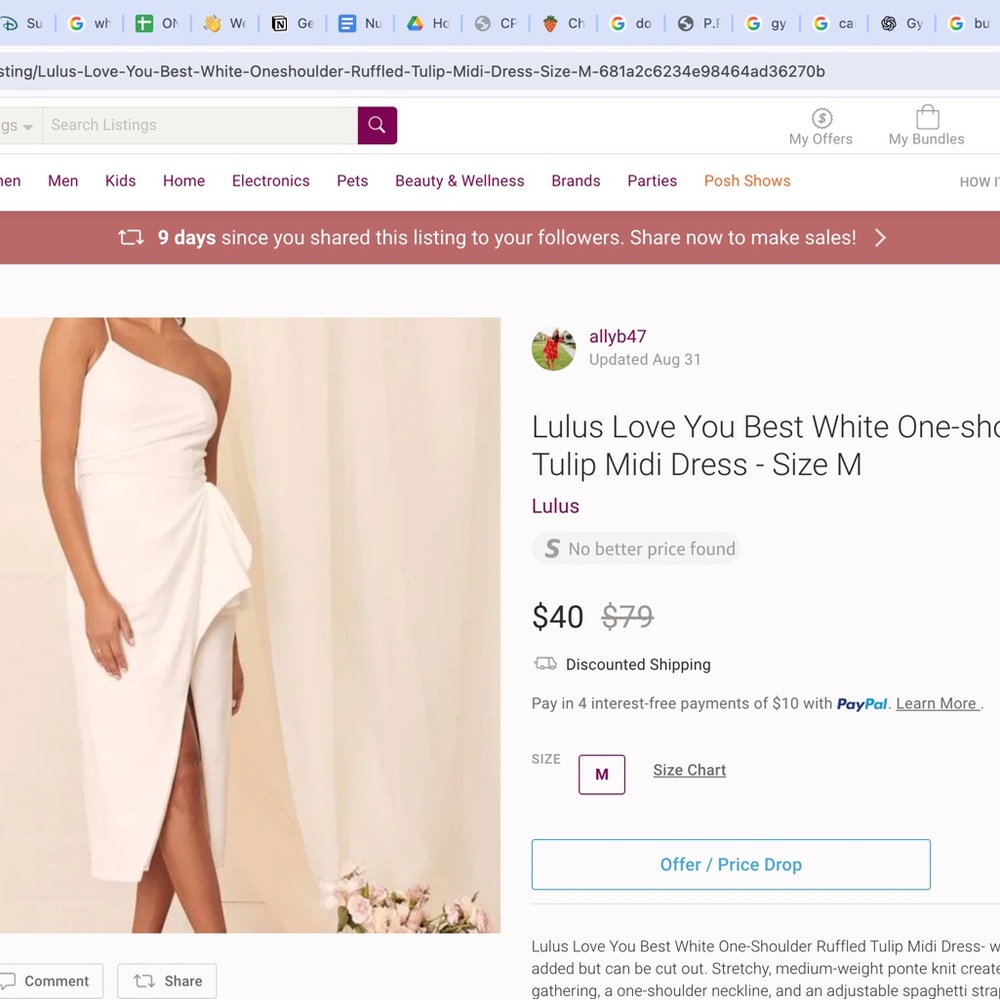The width and height of the screenshot is (1000, 1000).
Task: Click the allyb47 seller username link
Action: tap(617, 337)
